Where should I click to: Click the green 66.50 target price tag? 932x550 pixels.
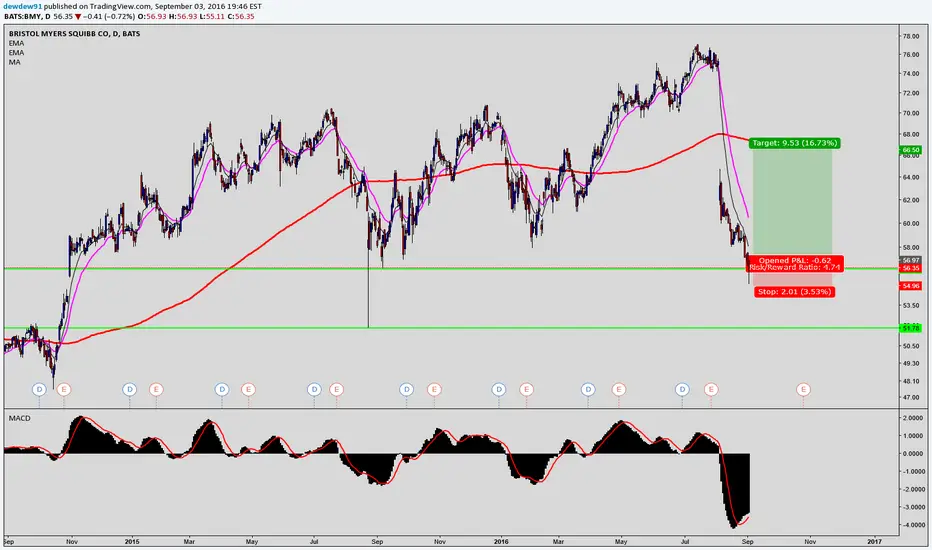point(911,150)
